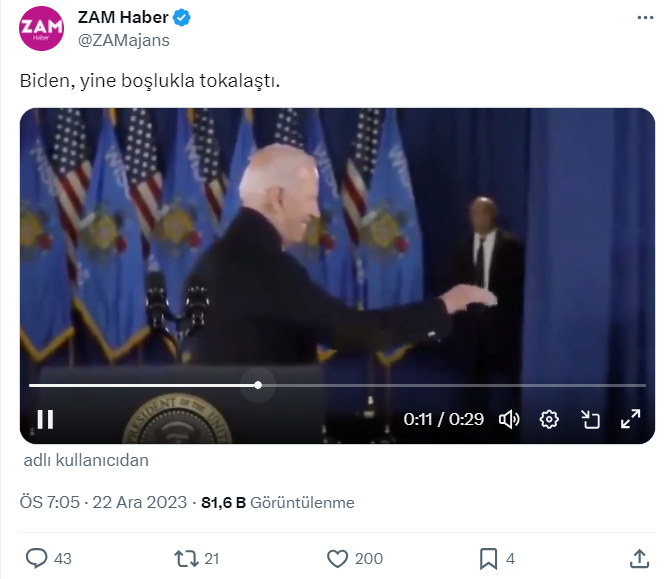Open ZAM Haber profile avatar
667x579 pixels.
coord(41,28)
